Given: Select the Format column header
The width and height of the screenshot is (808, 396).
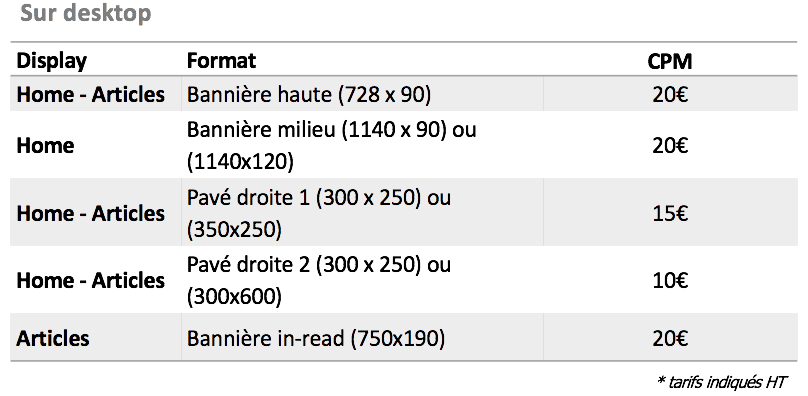Looking at the screenshot, I should (221, 61).
